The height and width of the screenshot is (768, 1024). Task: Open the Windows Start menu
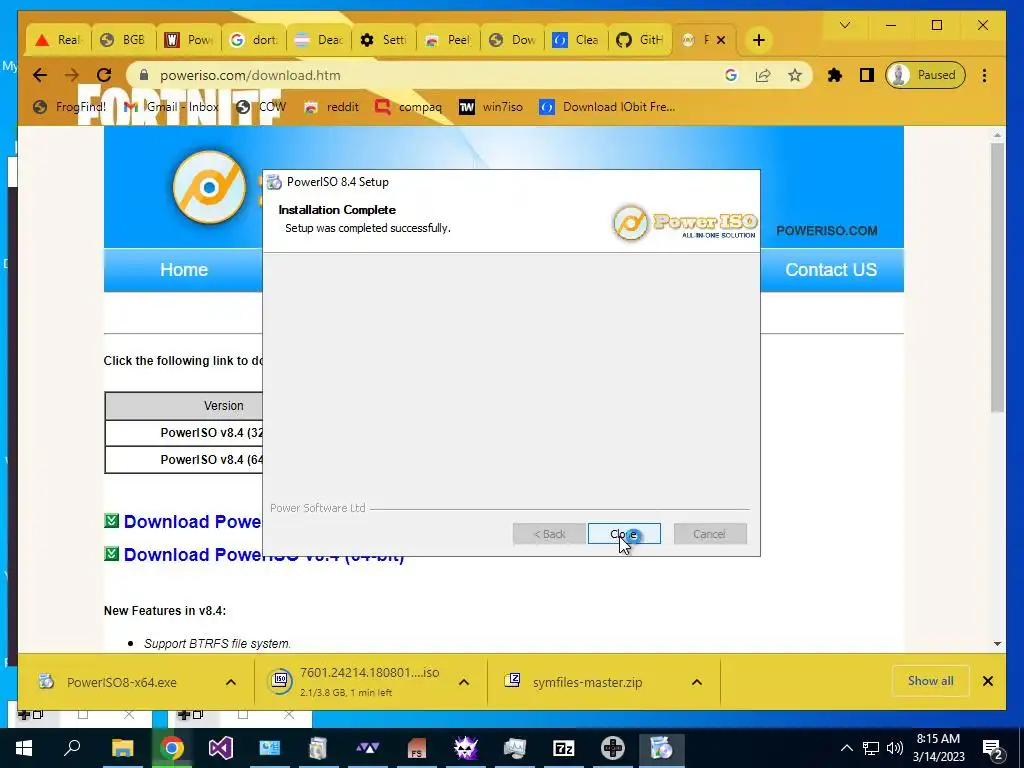pyautogui.click(x=24, y=748)
